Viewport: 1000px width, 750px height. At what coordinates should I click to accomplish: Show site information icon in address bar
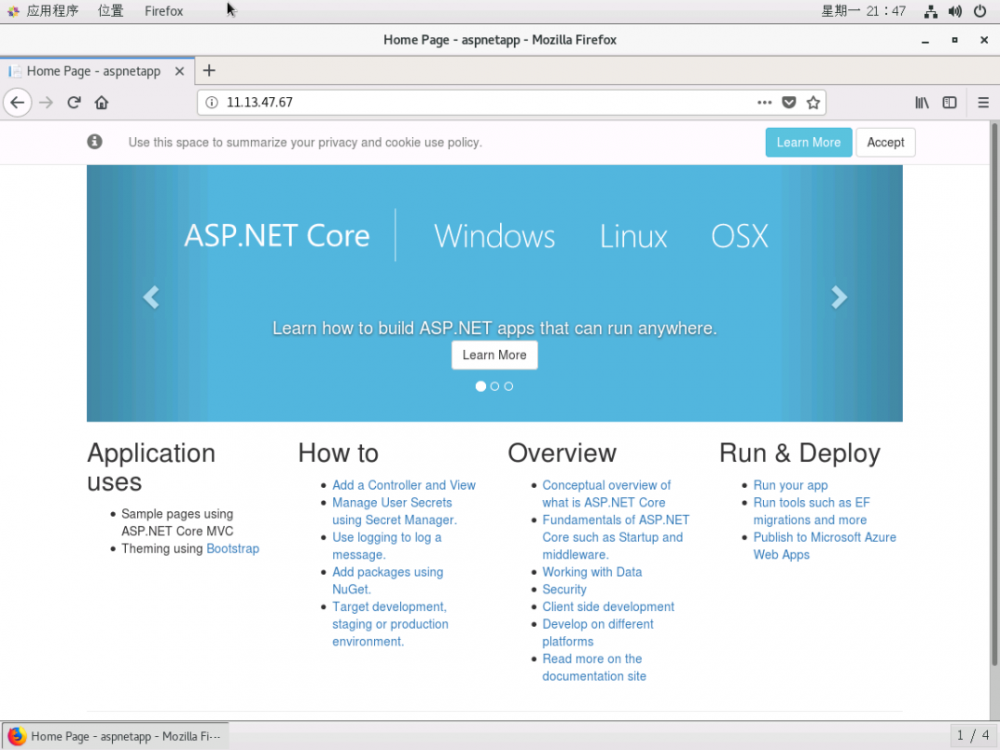tap(212, 103)
